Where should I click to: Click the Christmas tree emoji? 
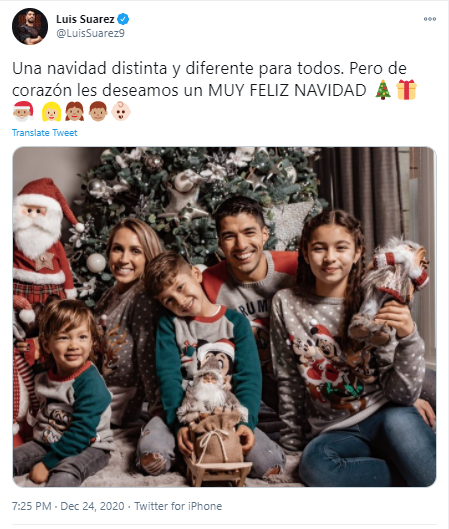pos(383,90)
